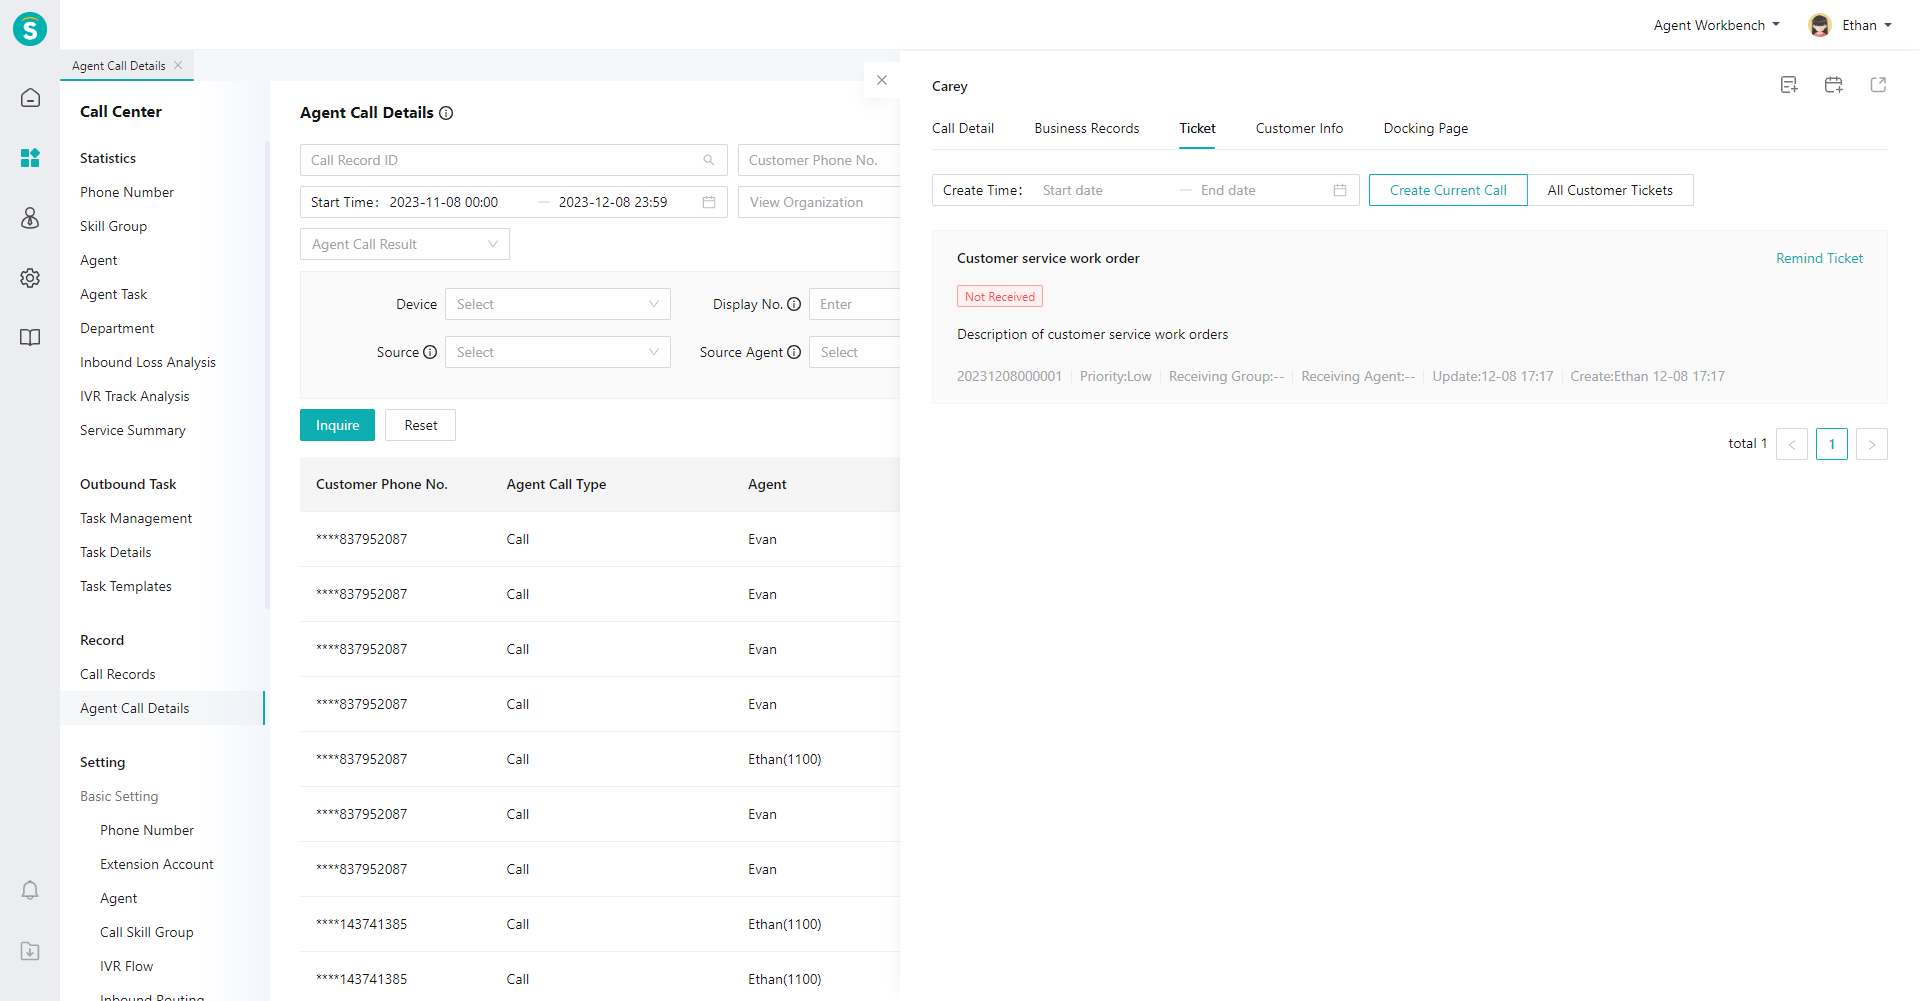Go to next page of tickets
This screenshot has width=1920, height=1001.
1872,444
